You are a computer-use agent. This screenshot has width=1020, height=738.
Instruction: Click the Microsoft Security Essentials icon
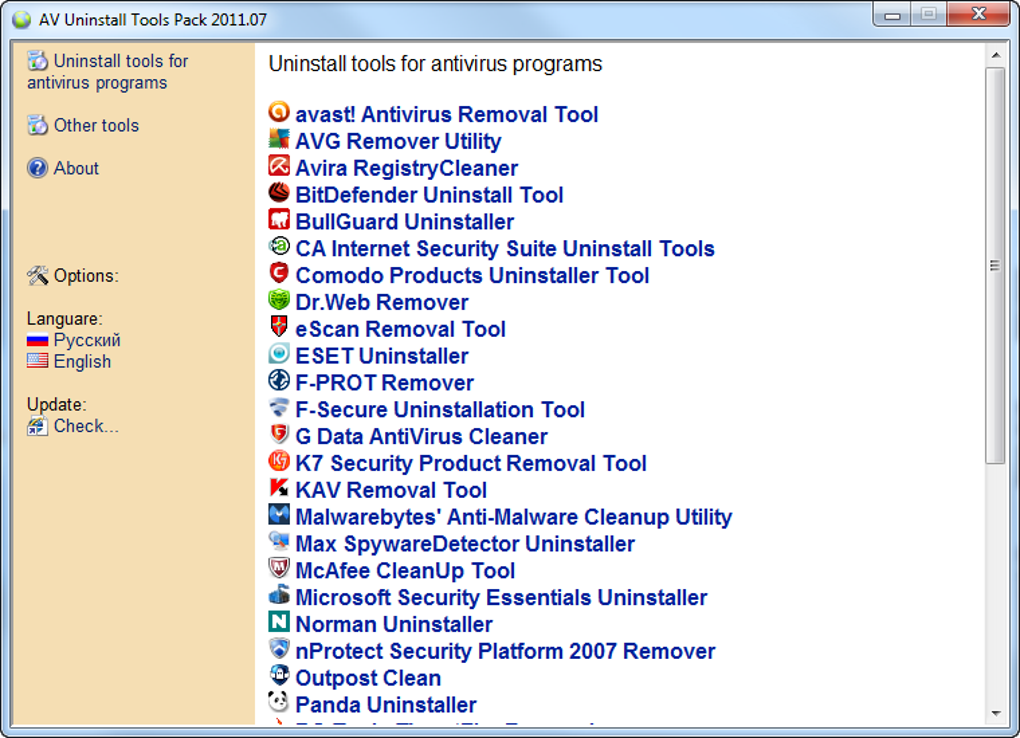pos(279,595)
